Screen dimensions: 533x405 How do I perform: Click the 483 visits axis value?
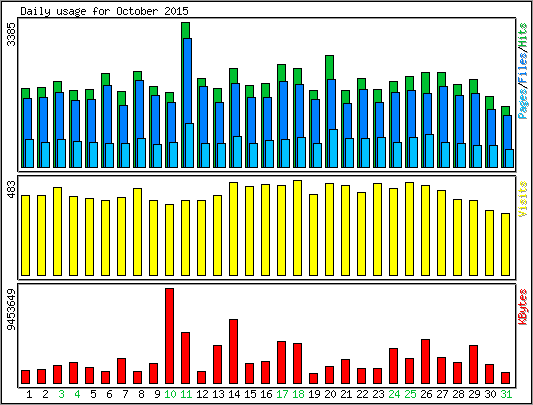12,190
